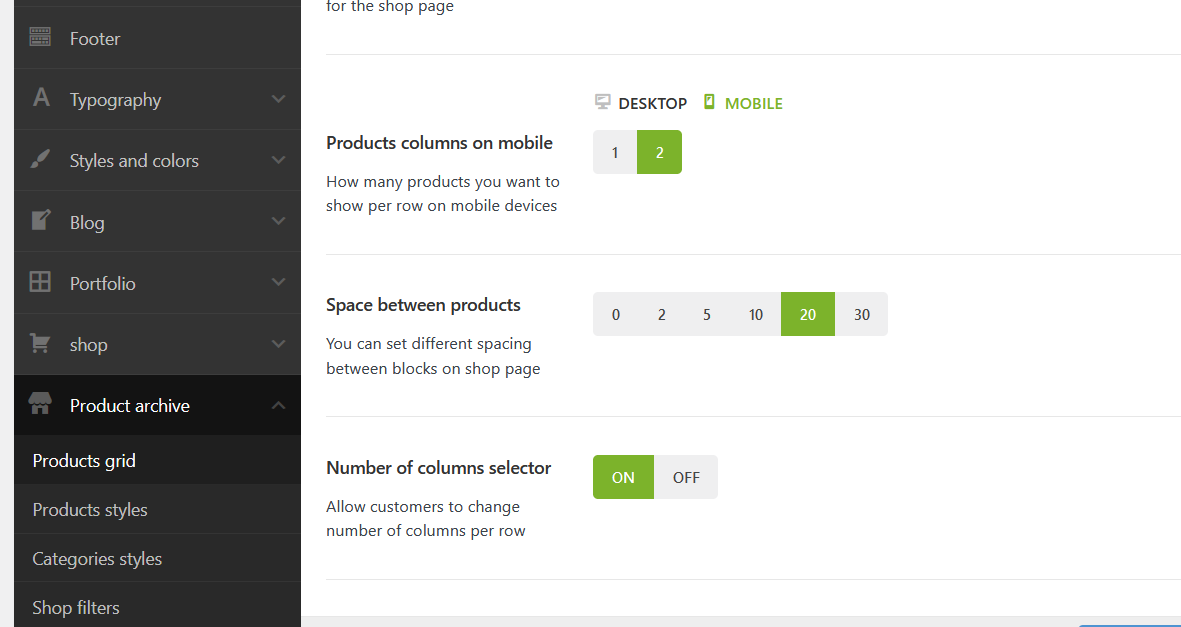Collapse the Product archive section chevron

279,405
